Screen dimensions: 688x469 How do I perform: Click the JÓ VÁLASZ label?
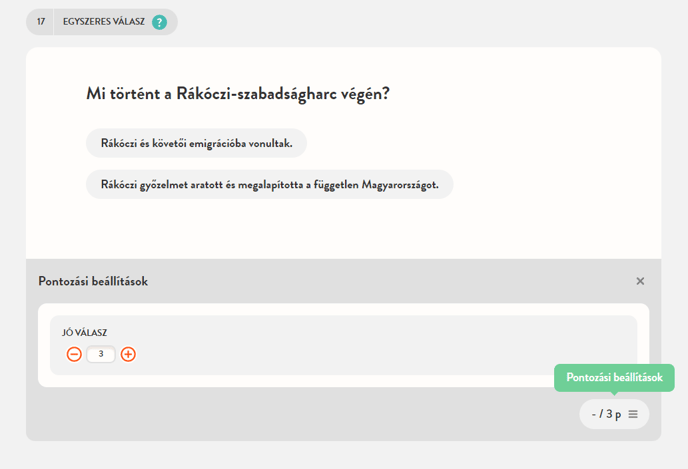(85, 333)
